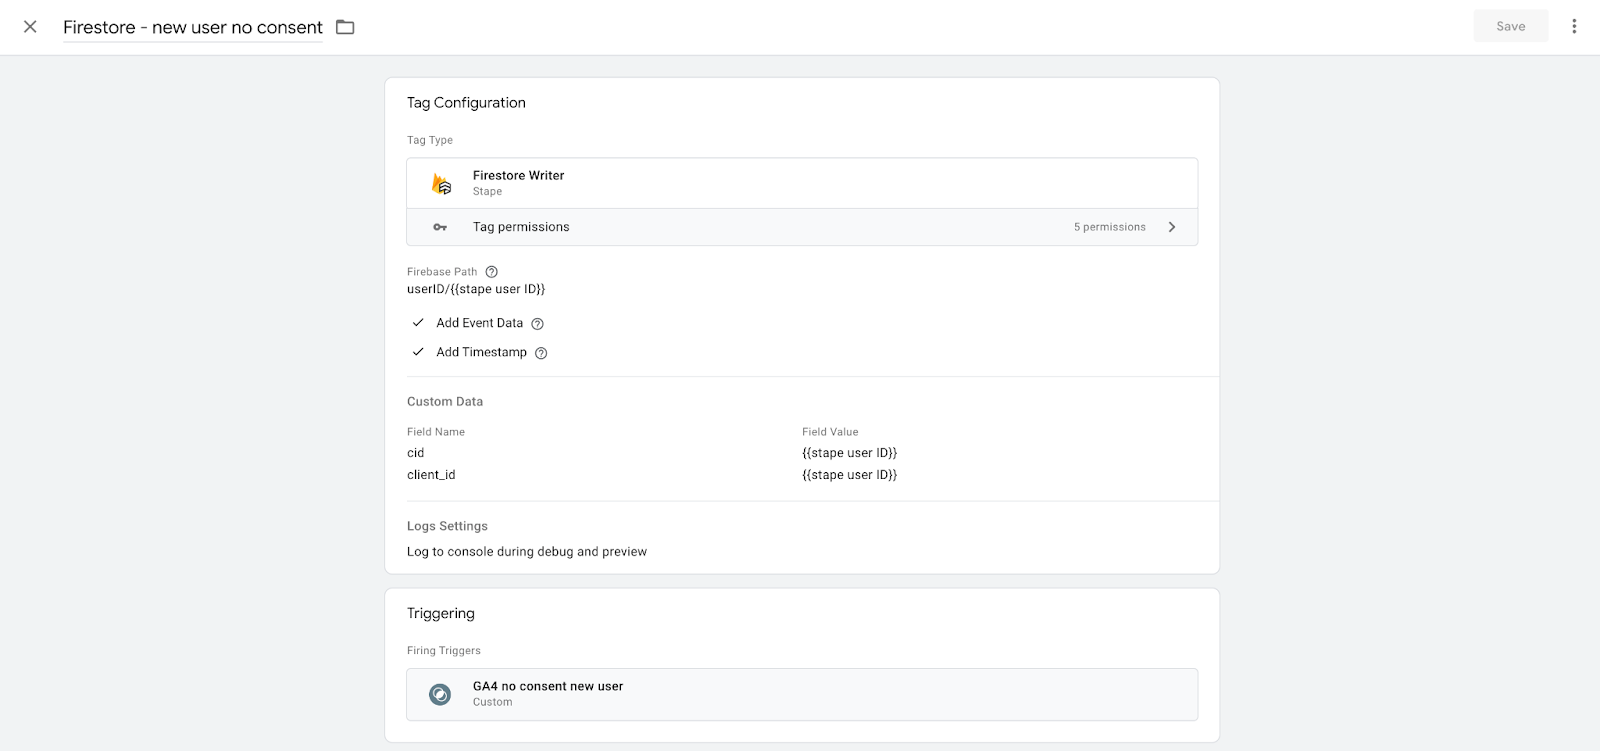Open help icon beside Add Timestamp
Viewport: 1600px width, 751px height.
point(541,353)
